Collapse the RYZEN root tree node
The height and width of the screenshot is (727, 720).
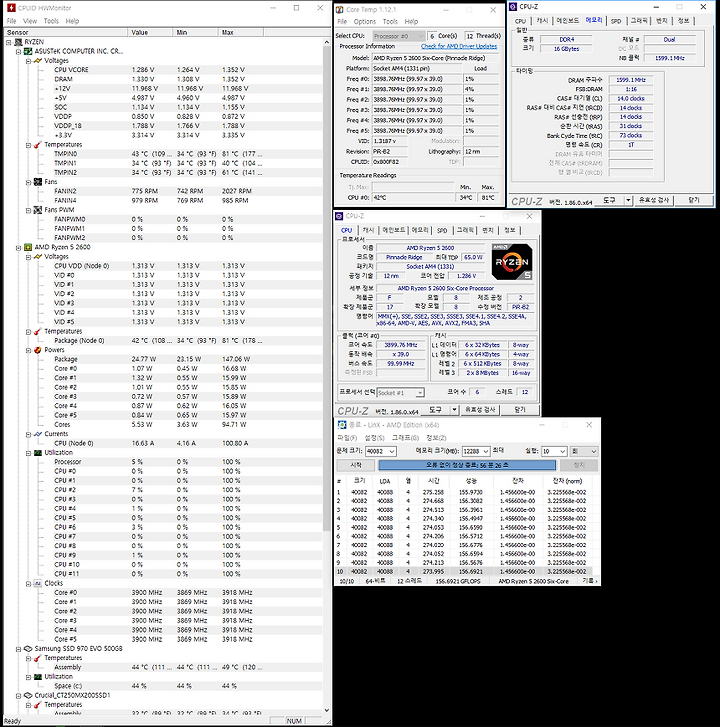click(8, 42)
